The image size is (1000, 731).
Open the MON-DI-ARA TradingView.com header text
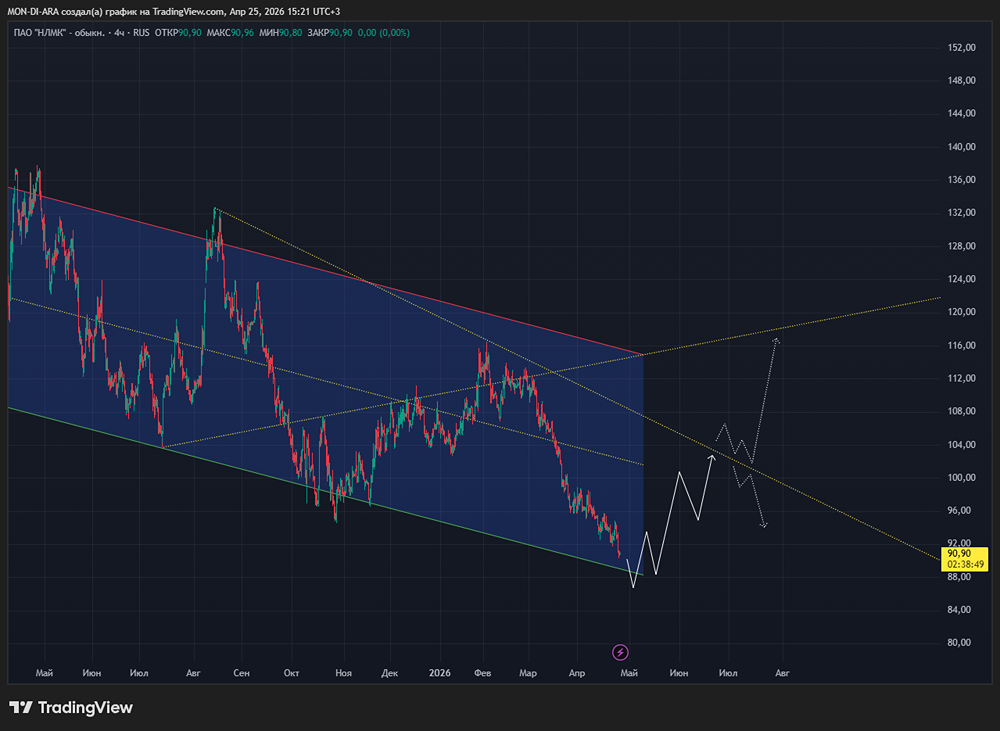click(174, 10)
